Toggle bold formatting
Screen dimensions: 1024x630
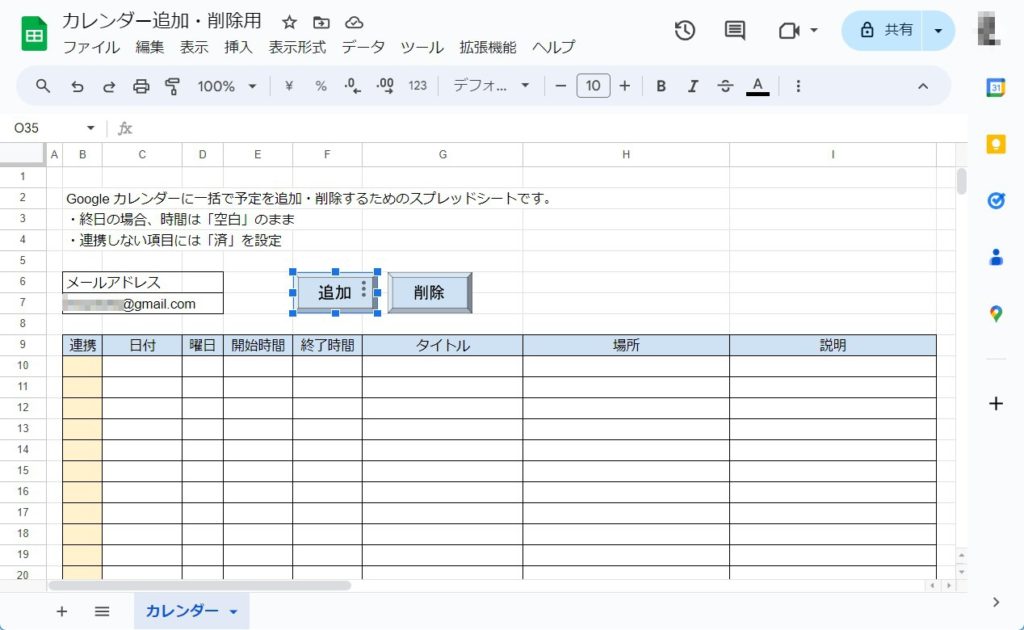click(661, 86)
